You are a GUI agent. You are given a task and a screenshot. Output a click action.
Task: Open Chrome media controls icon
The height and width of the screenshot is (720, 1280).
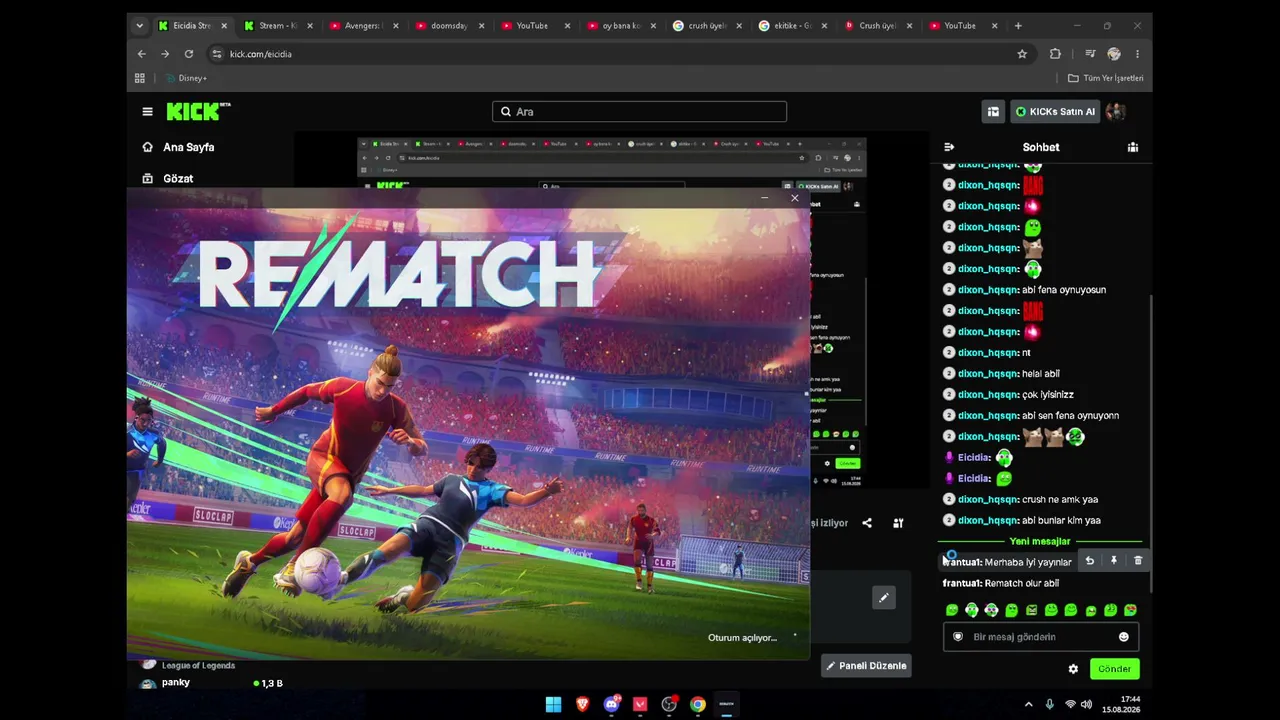[x=1090, y=54]
